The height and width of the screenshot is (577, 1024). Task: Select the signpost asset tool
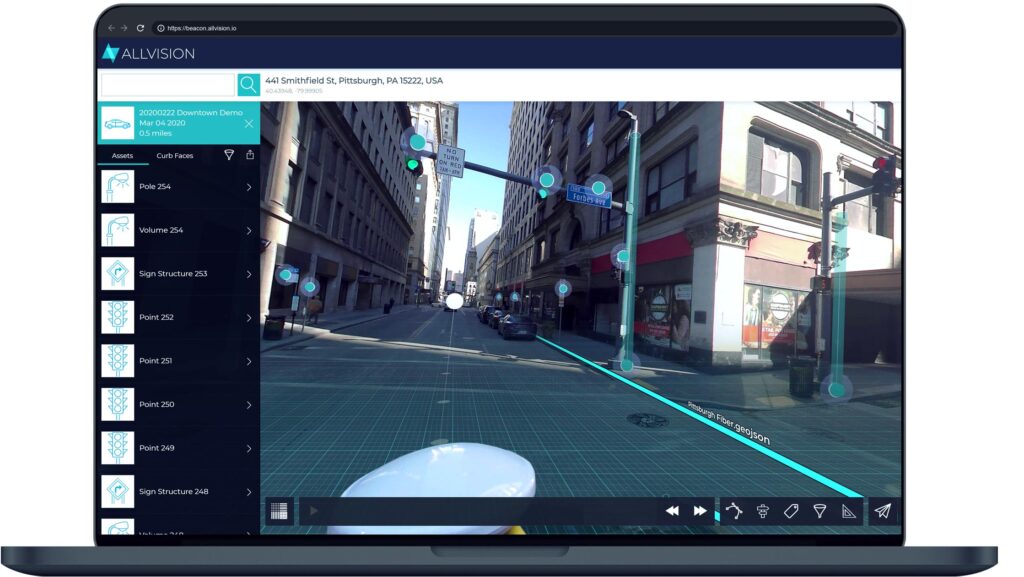tap(763, 511)
